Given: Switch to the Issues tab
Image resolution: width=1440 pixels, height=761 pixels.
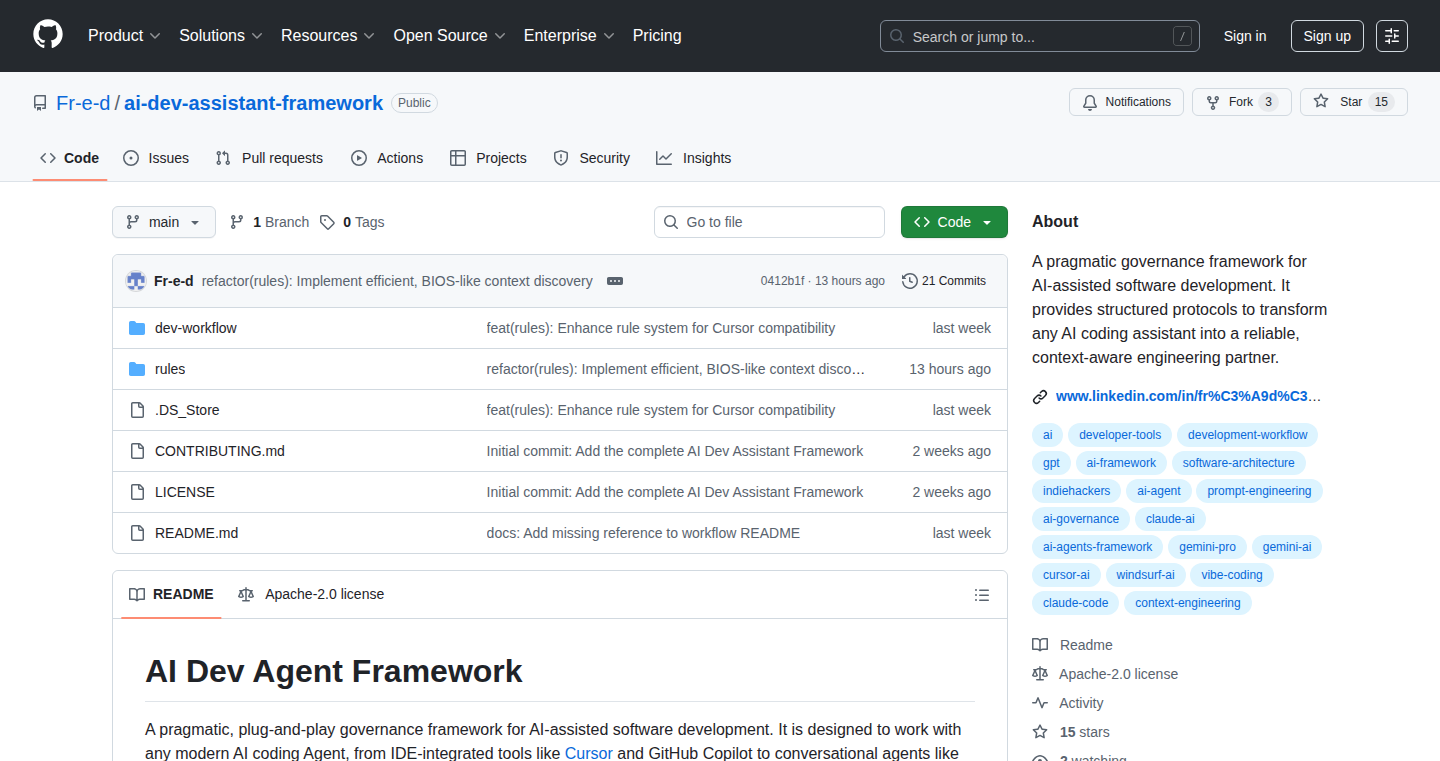Looking at the screenshot, I should coord(156,158).
